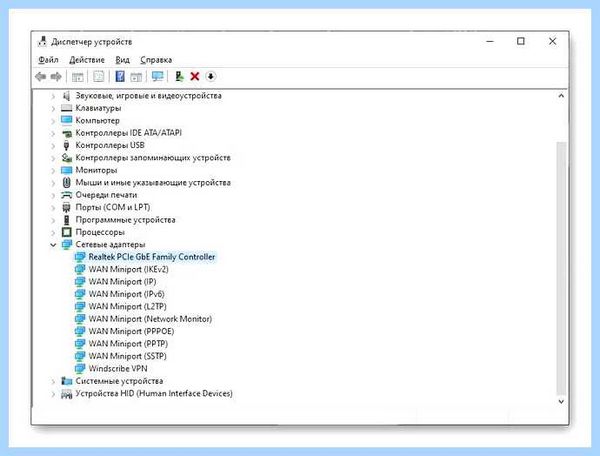The width and height of the screenshot is (600, 456).
Task: Click the Disable device down-arrow icon
Action: pos(210,77)
